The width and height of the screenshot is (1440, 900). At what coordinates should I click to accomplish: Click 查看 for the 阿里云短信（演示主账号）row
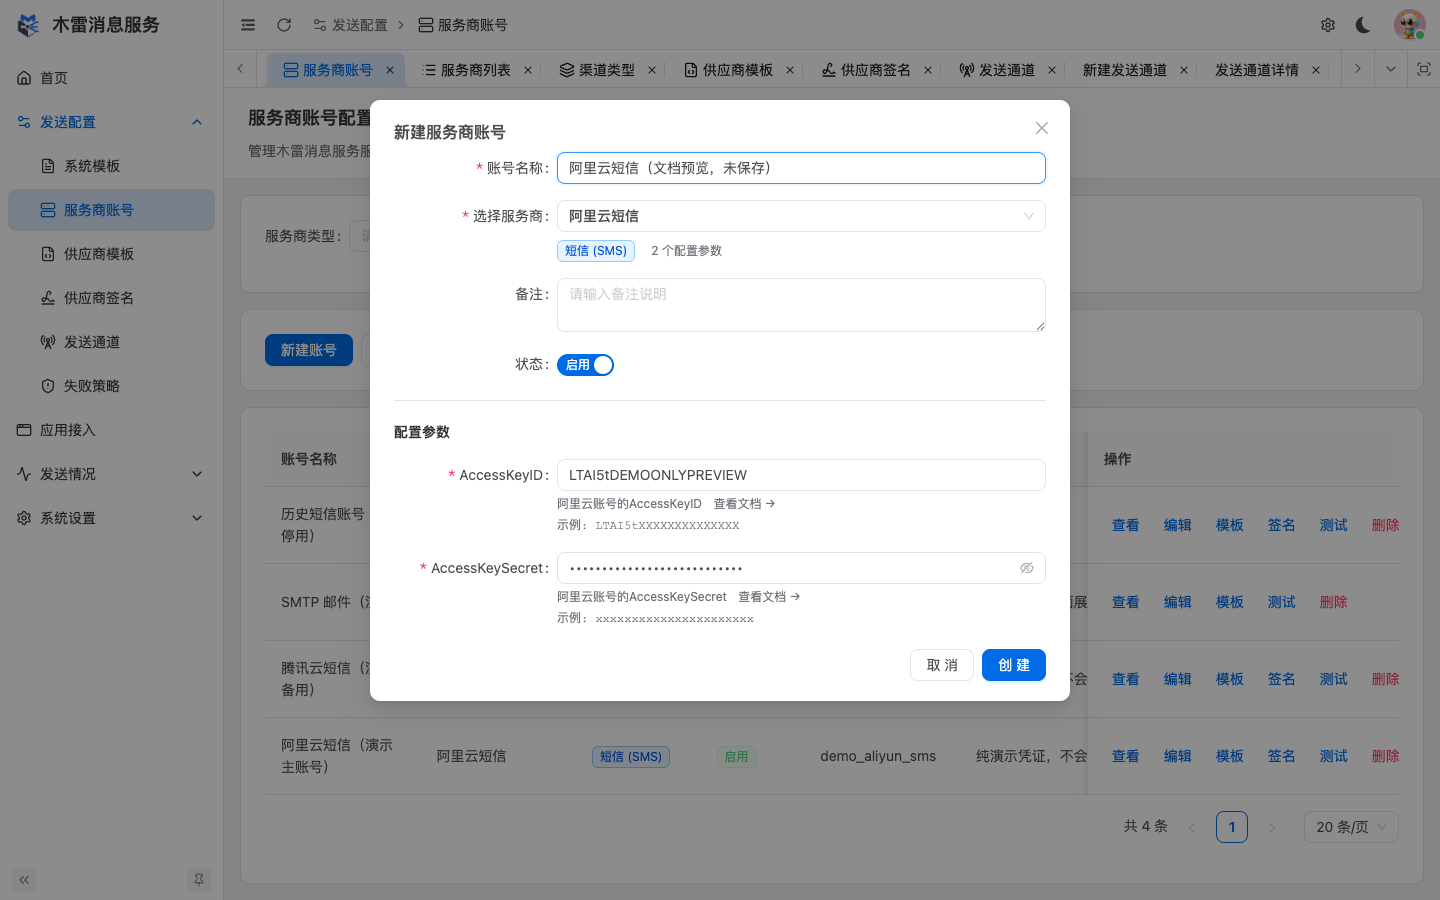(1126, 756)
